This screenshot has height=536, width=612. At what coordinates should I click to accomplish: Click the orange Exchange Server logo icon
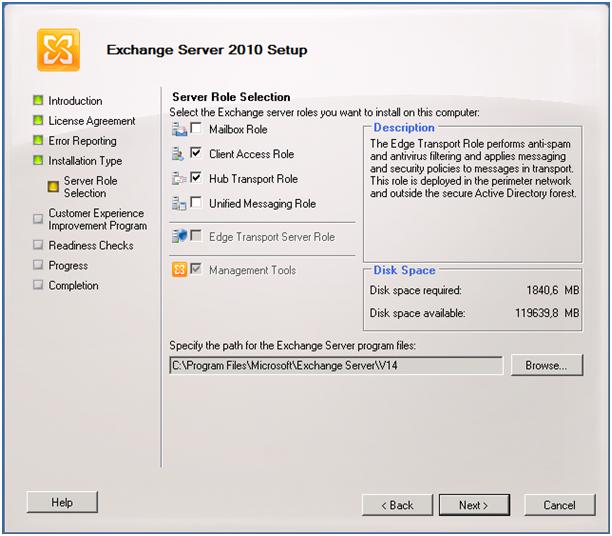59,50
